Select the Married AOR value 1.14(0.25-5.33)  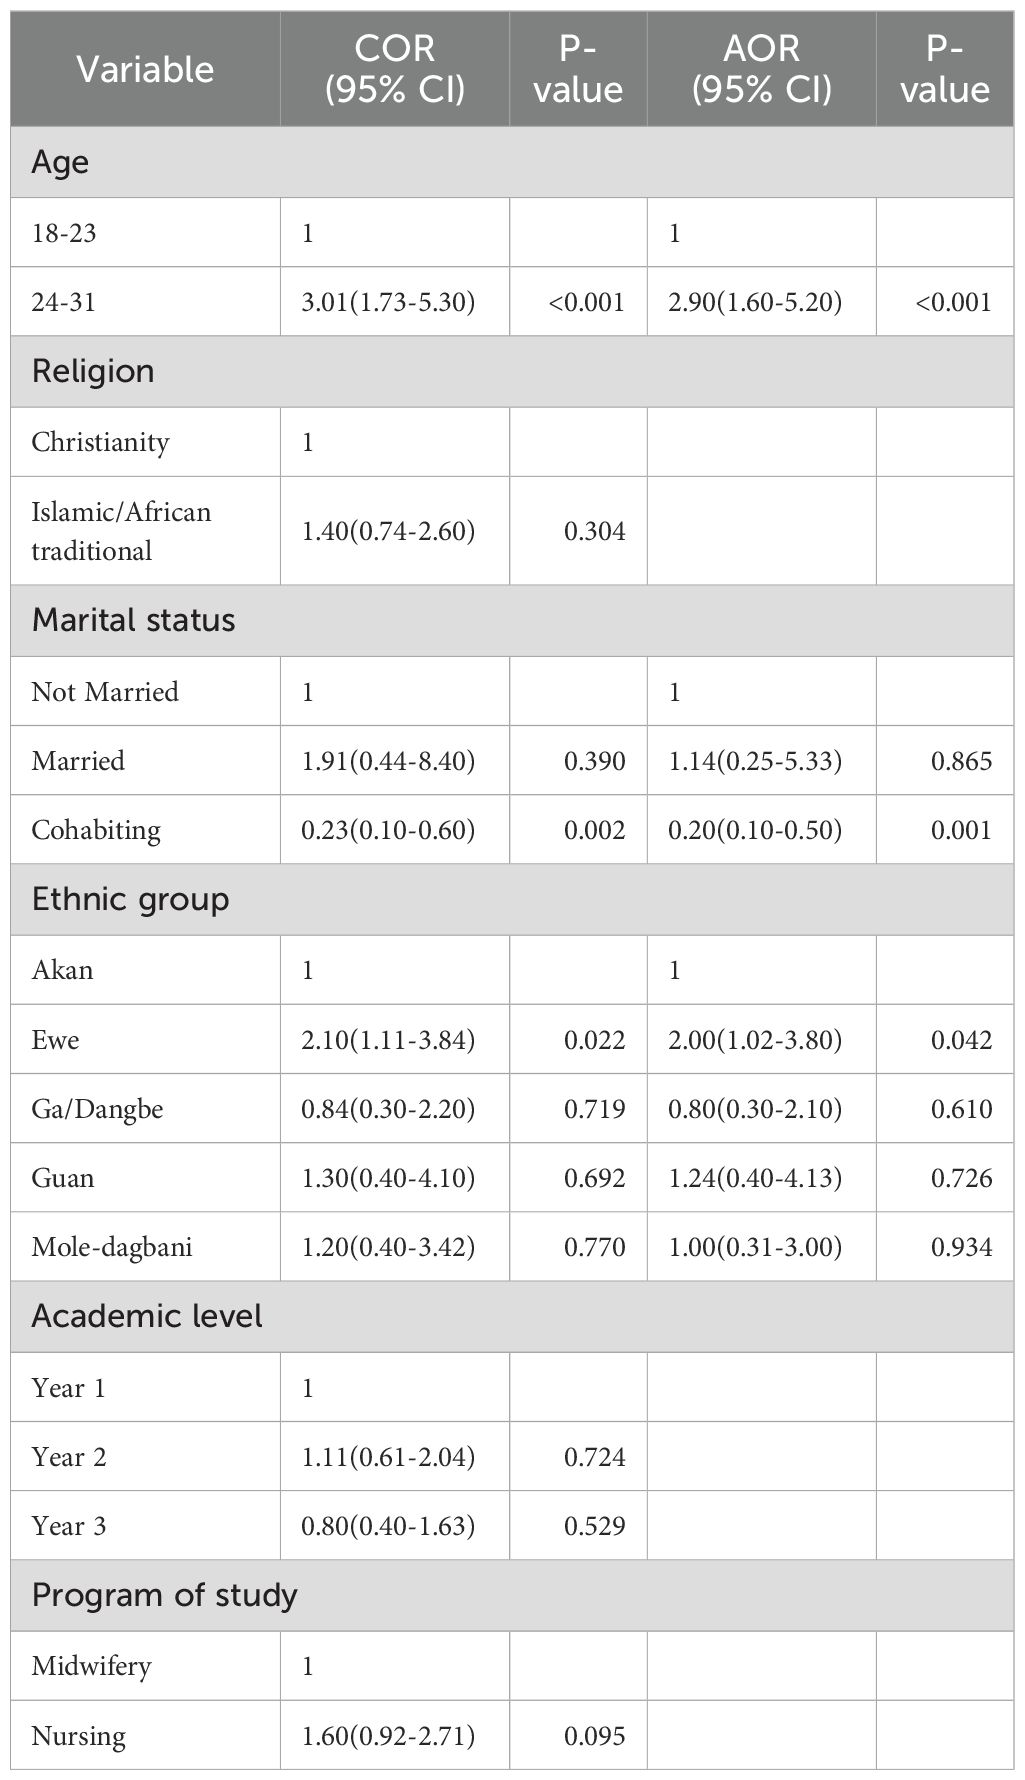[755, 761]
